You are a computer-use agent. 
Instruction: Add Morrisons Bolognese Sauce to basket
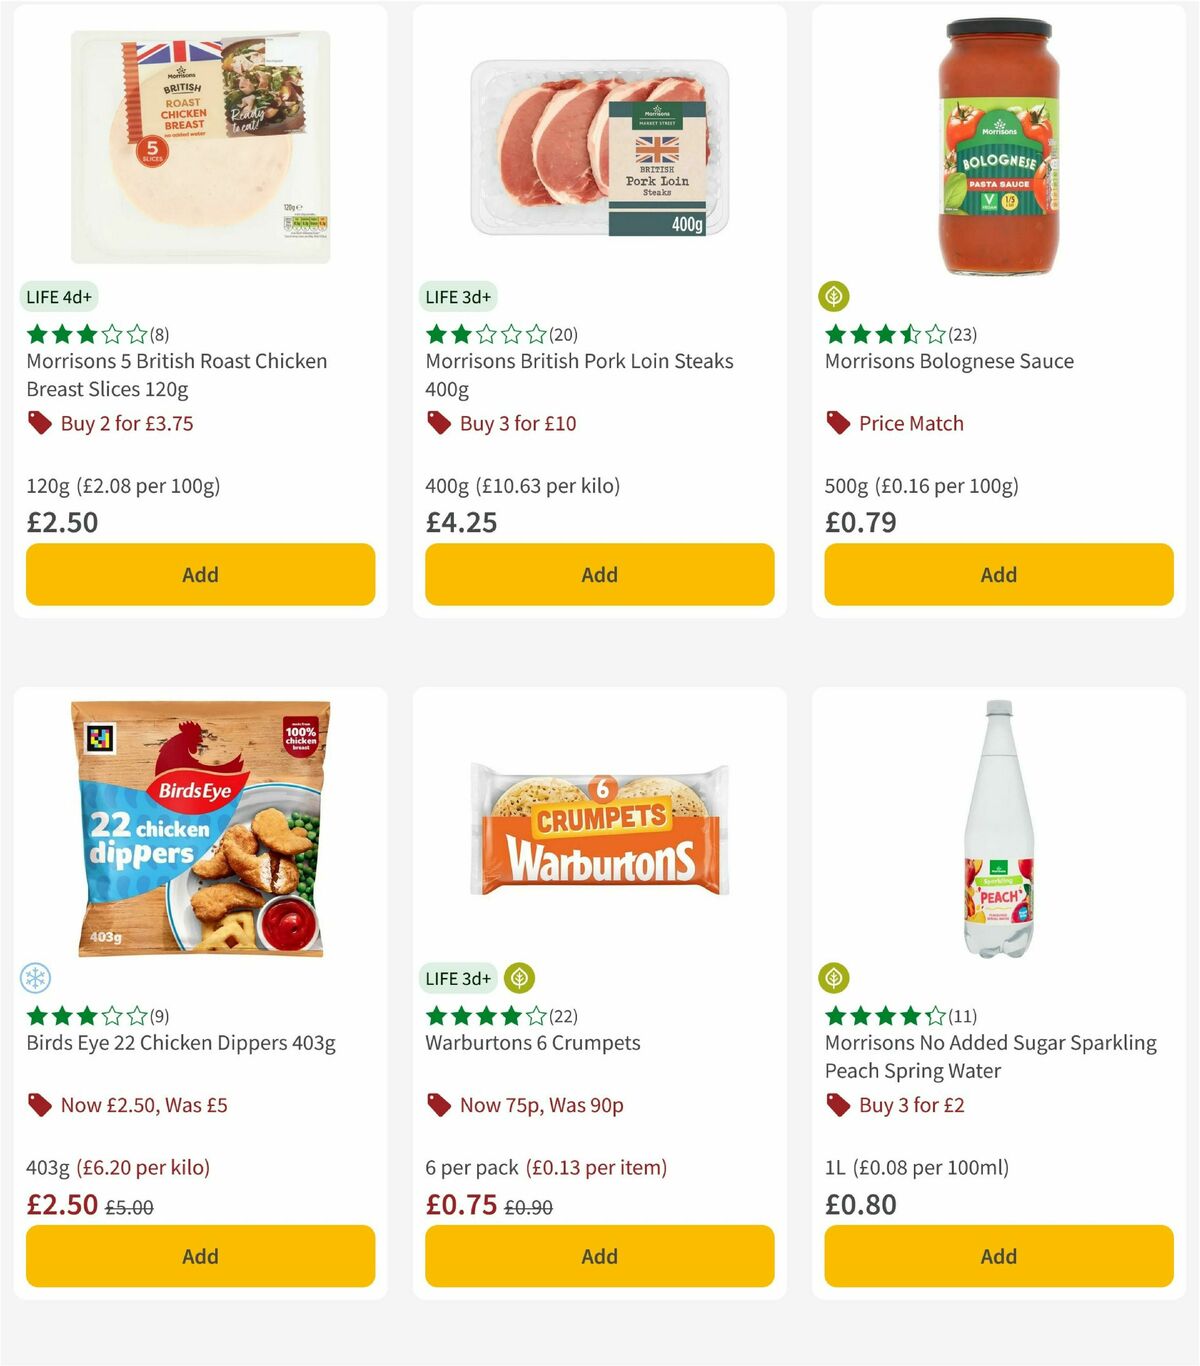(997, 574)
